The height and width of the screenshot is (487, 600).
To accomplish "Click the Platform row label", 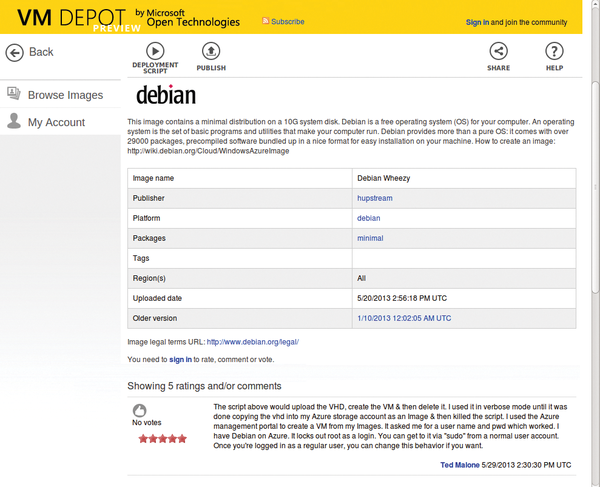I will pyautogui.click(x=146, y=218).
